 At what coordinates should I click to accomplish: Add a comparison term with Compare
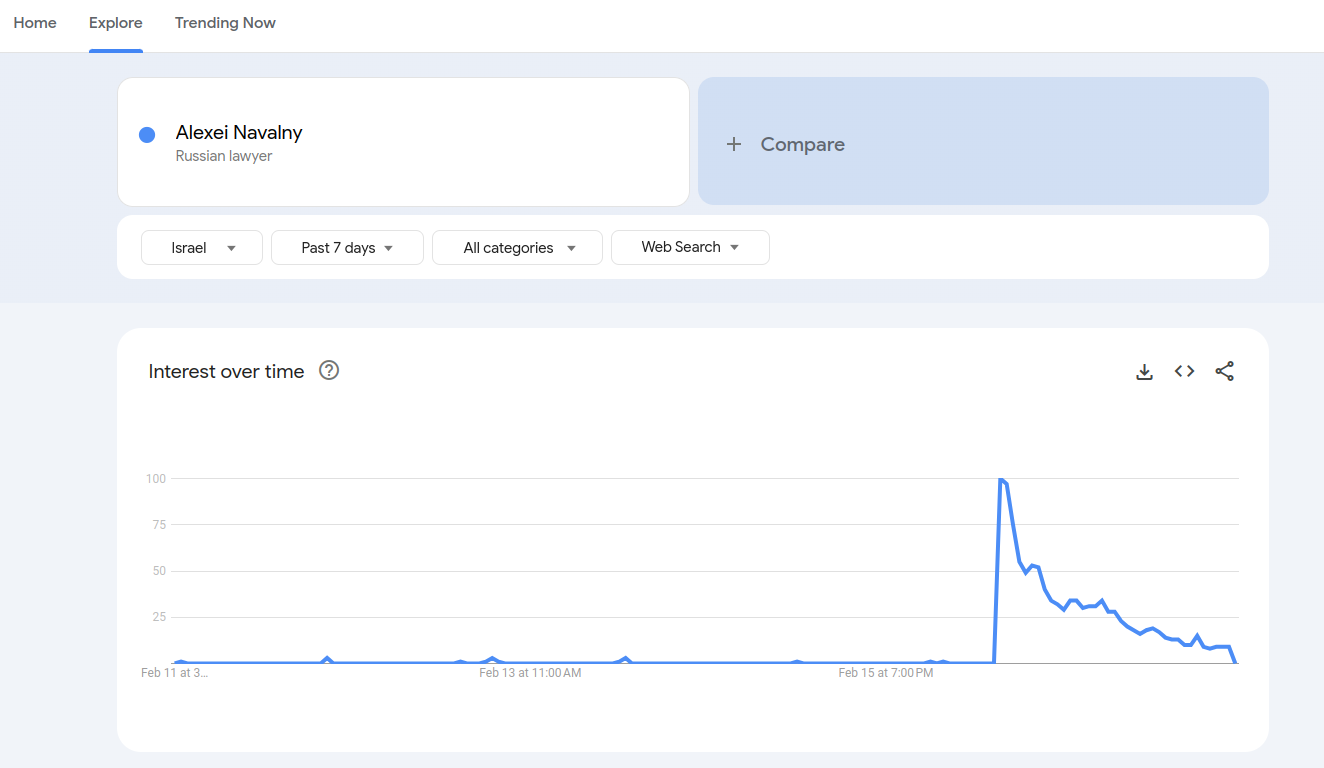coord(802,144)
